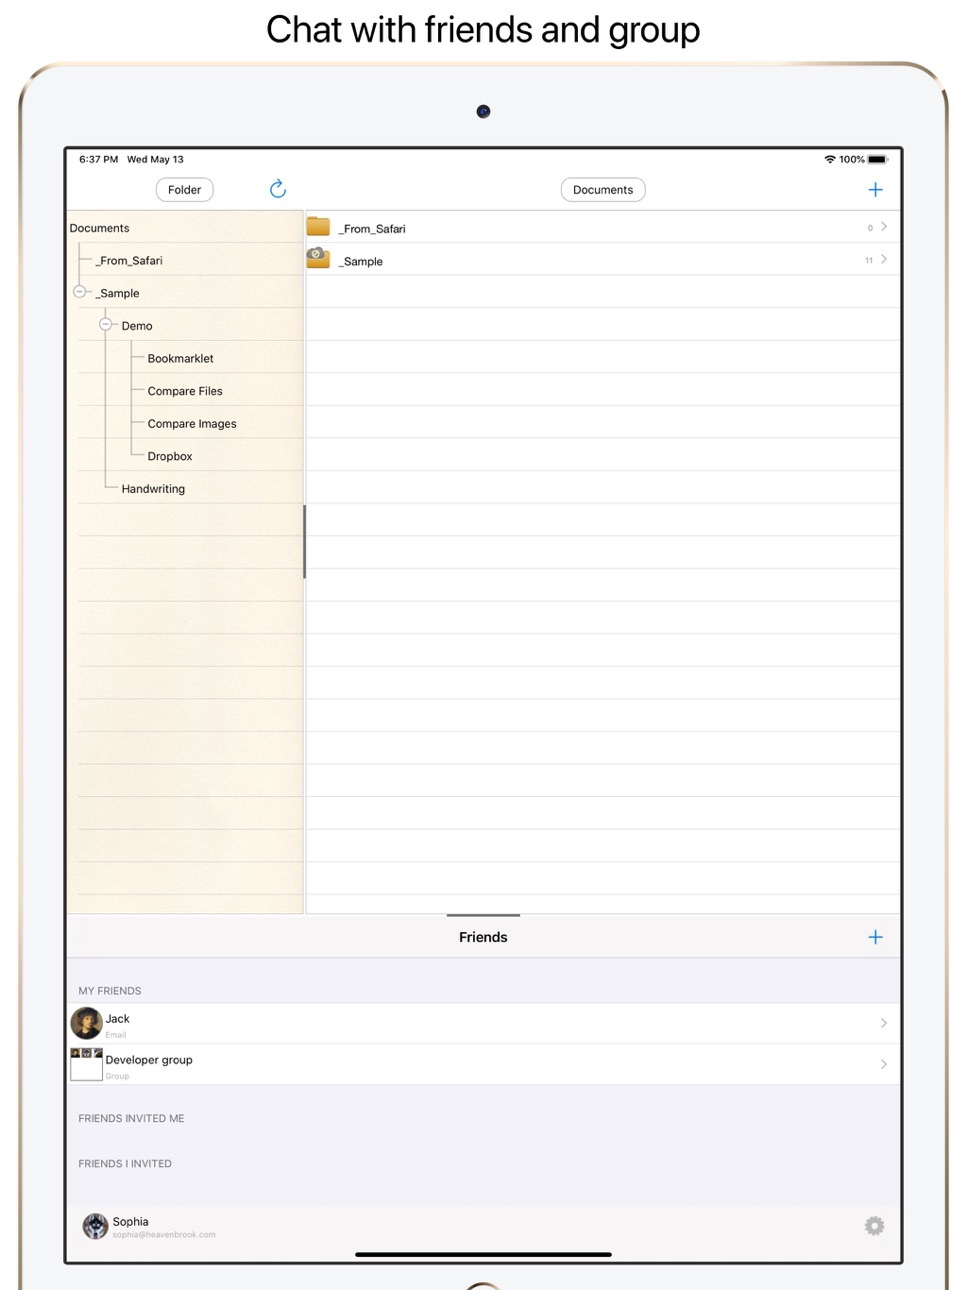Click the Folder button
This screenshot has height=1290, width=967.
click(185, 190)
